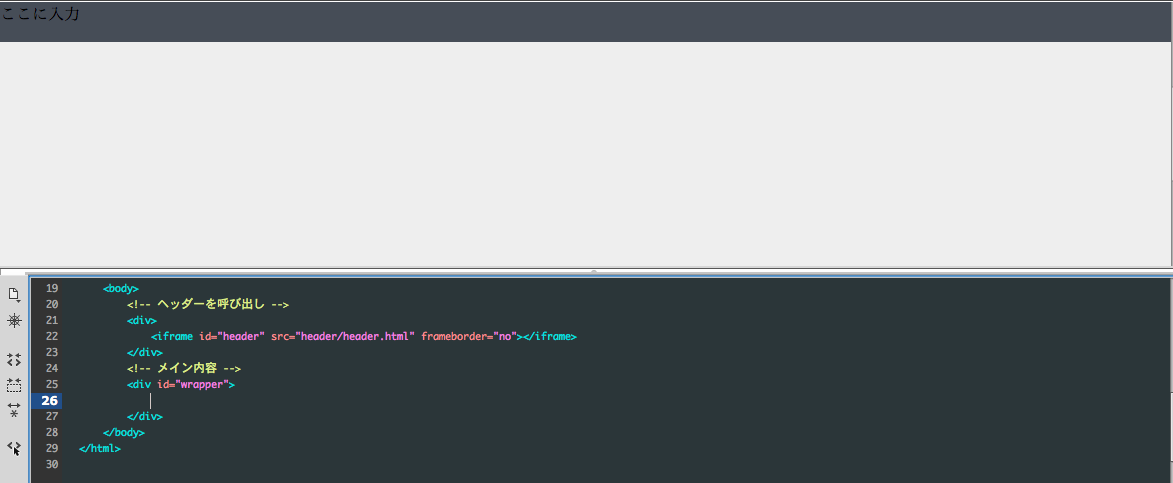Click the Collapse Selection icon
The height and width of the screenshot is (483, 1173).
pos(14,385)
